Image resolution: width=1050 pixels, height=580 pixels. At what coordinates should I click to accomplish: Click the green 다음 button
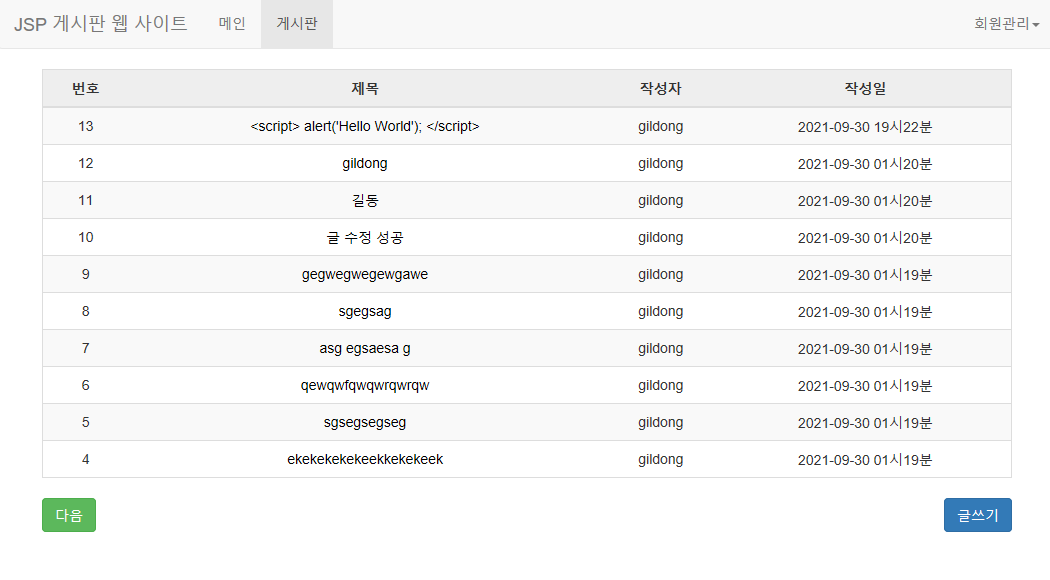click(x=69, y=515)
